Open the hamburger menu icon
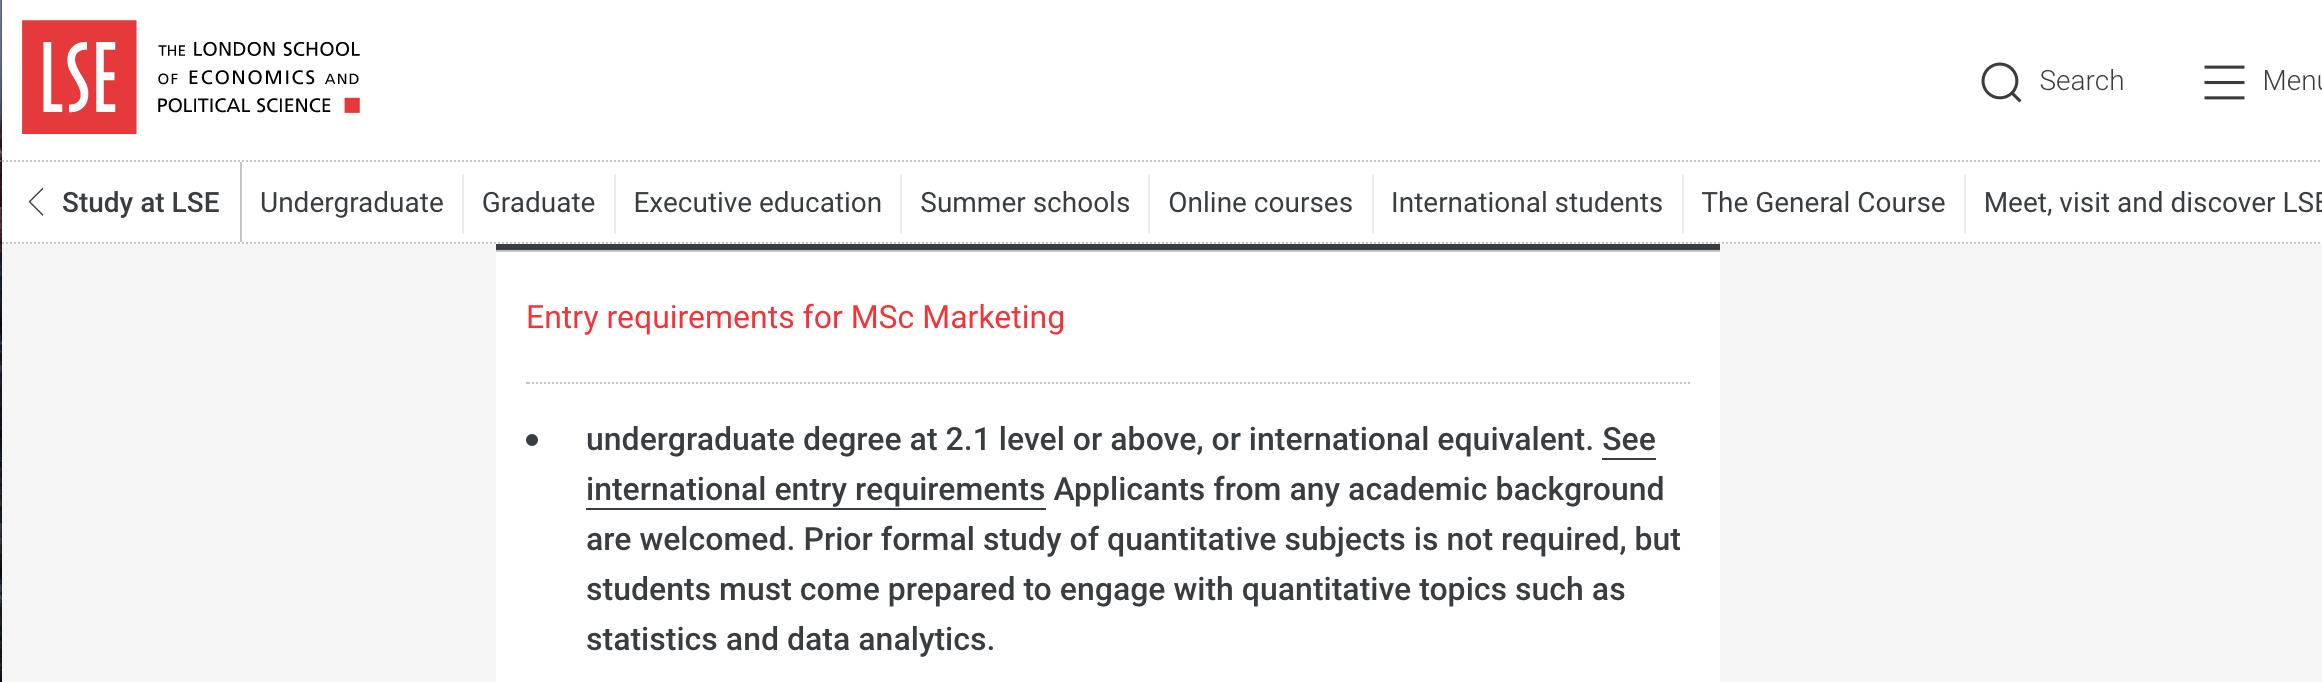2322x682 pixels. 2224,82
